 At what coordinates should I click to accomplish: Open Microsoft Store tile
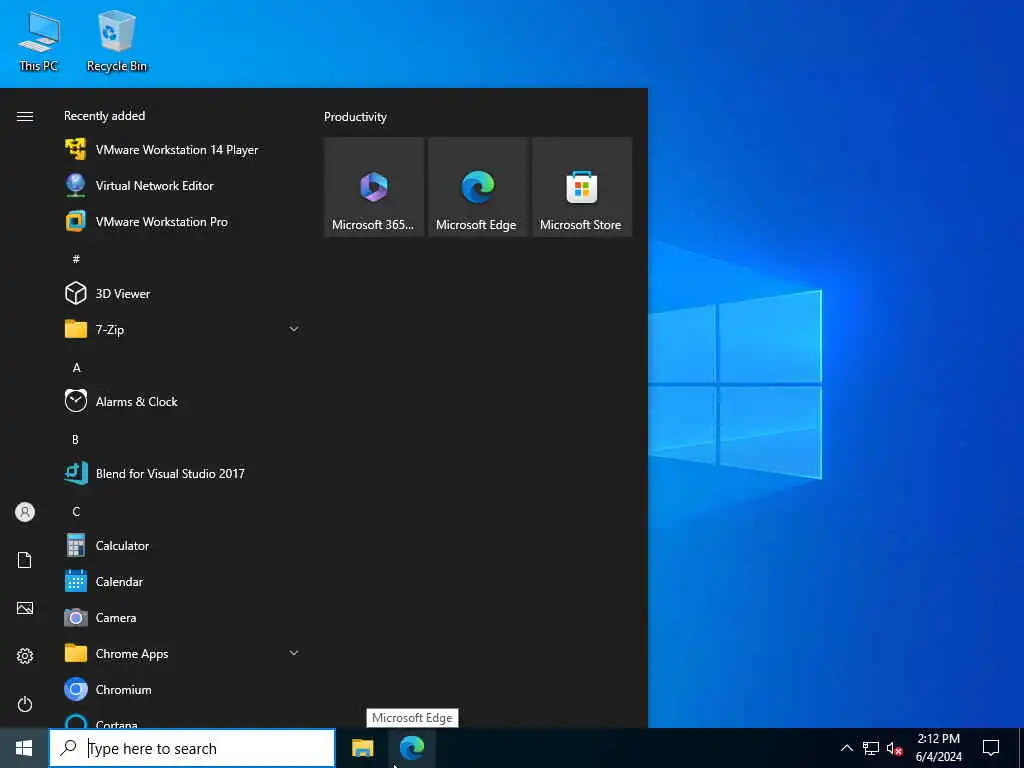(582, 187)
